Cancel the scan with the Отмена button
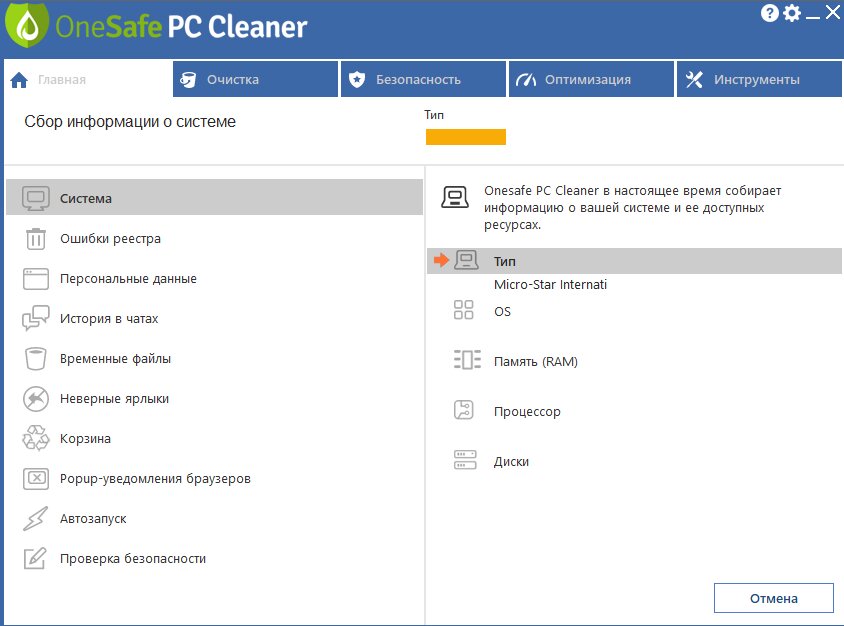This screenshot has width=844, height=626. click(x=773, y=598)
